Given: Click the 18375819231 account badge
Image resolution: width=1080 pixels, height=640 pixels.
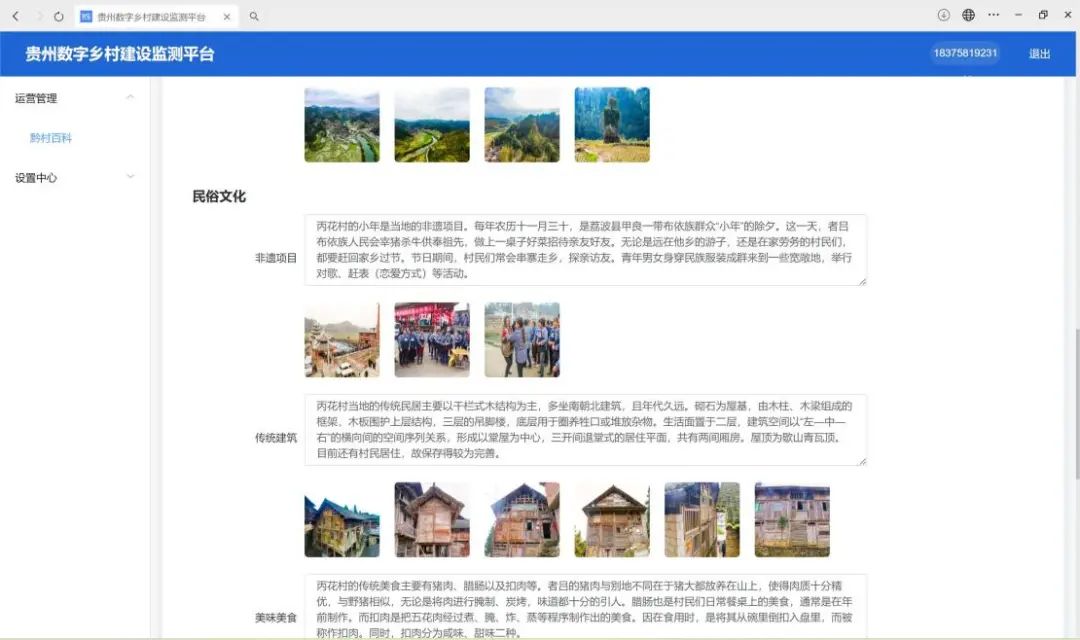Looking at the screenshot, I should pos(965,53).
